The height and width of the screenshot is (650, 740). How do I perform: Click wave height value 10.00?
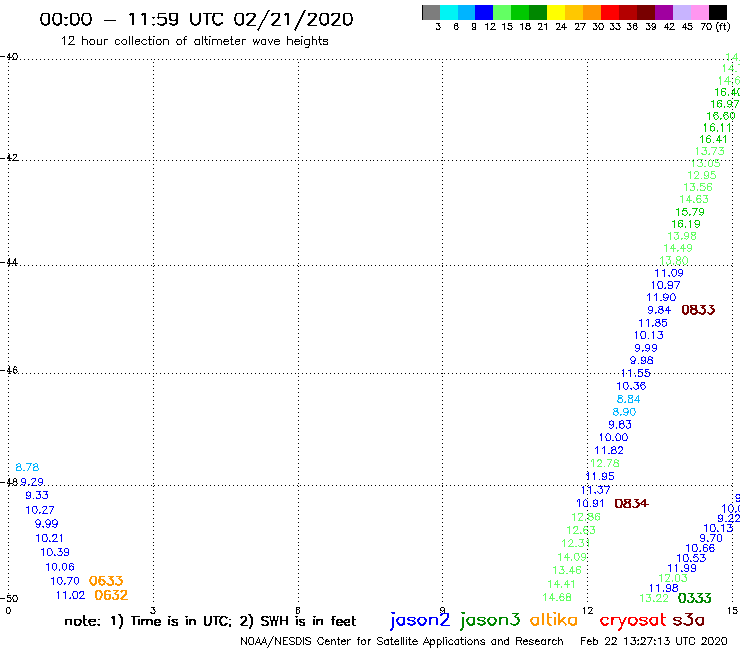click(x=614, y=438)
